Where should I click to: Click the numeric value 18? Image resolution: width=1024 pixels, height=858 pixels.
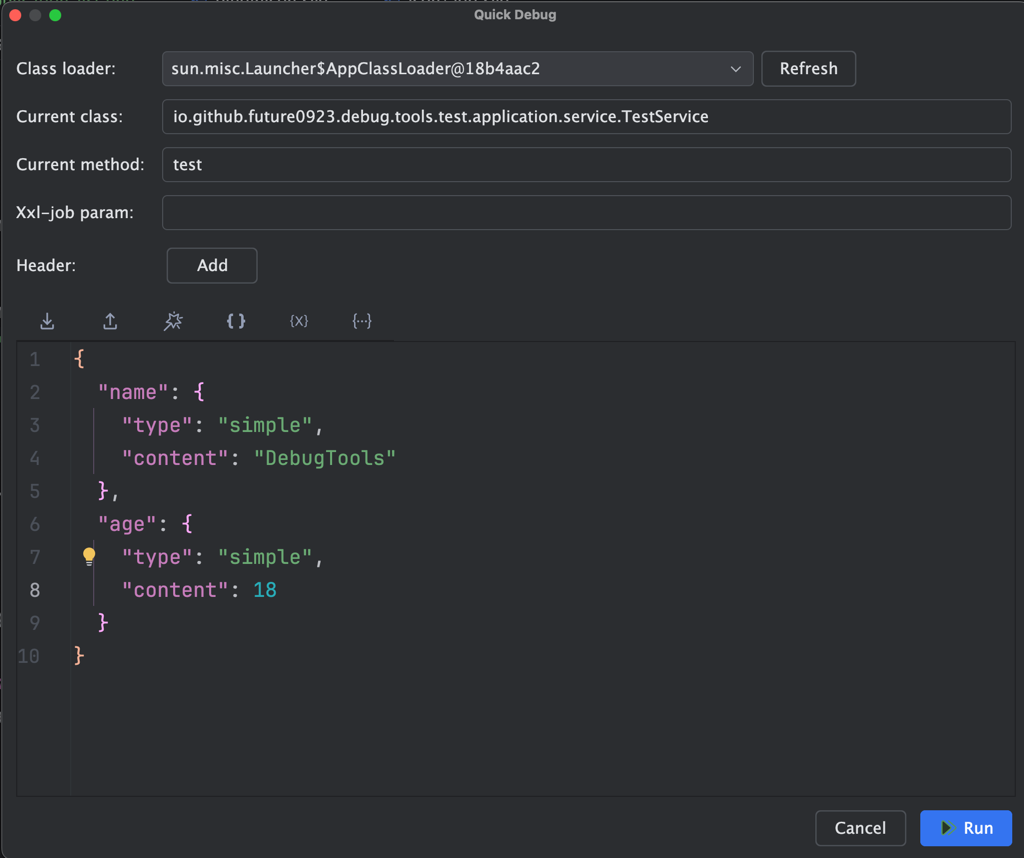click(x=264, y=590)
